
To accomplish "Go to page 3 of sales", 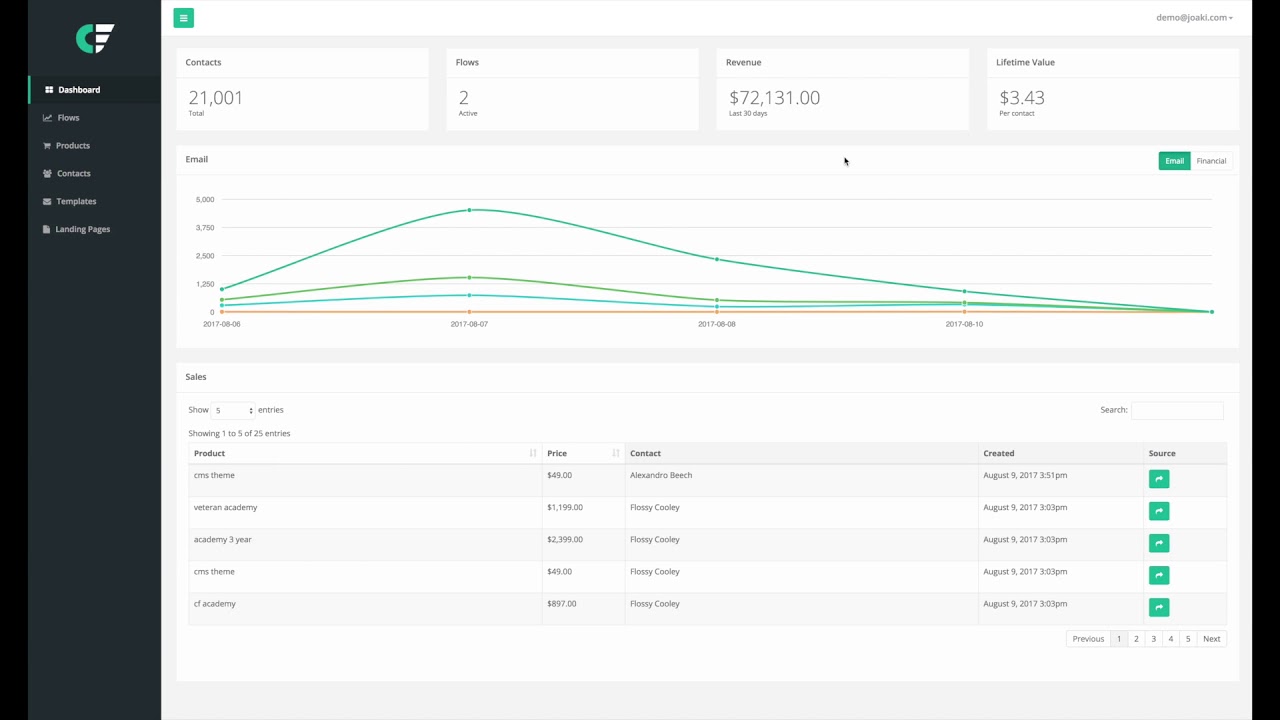I will pos(1153,639).
